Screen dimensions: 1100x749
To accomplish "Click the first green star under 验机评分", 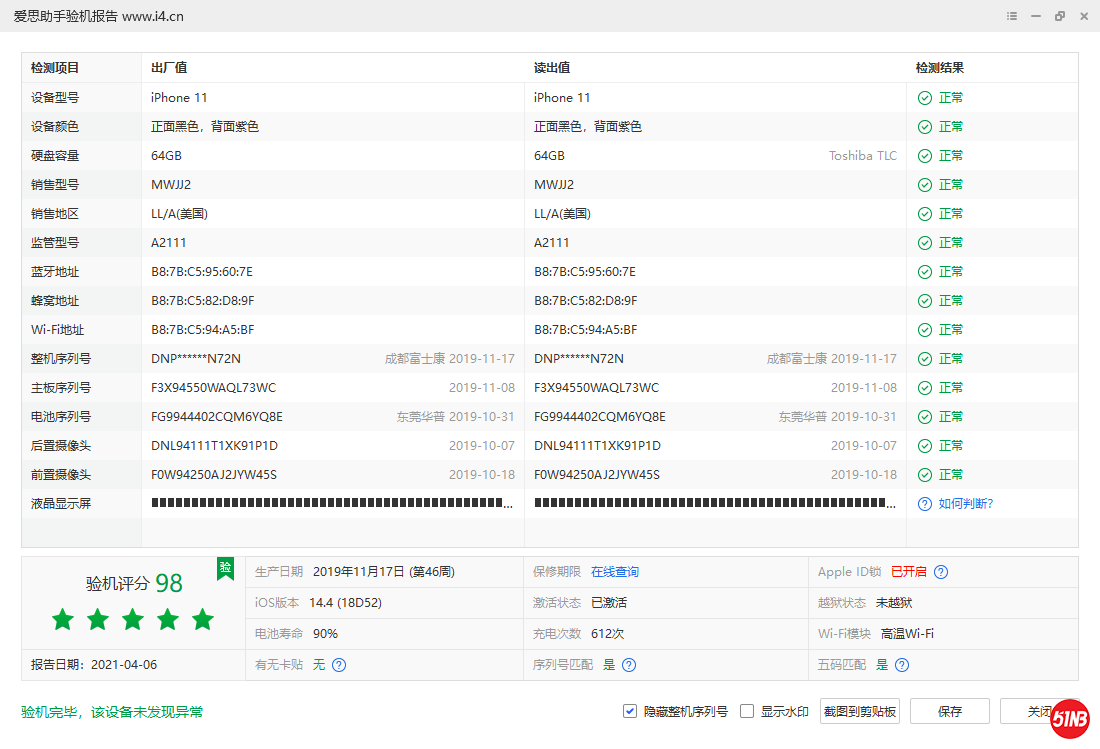I will (63, 620).
